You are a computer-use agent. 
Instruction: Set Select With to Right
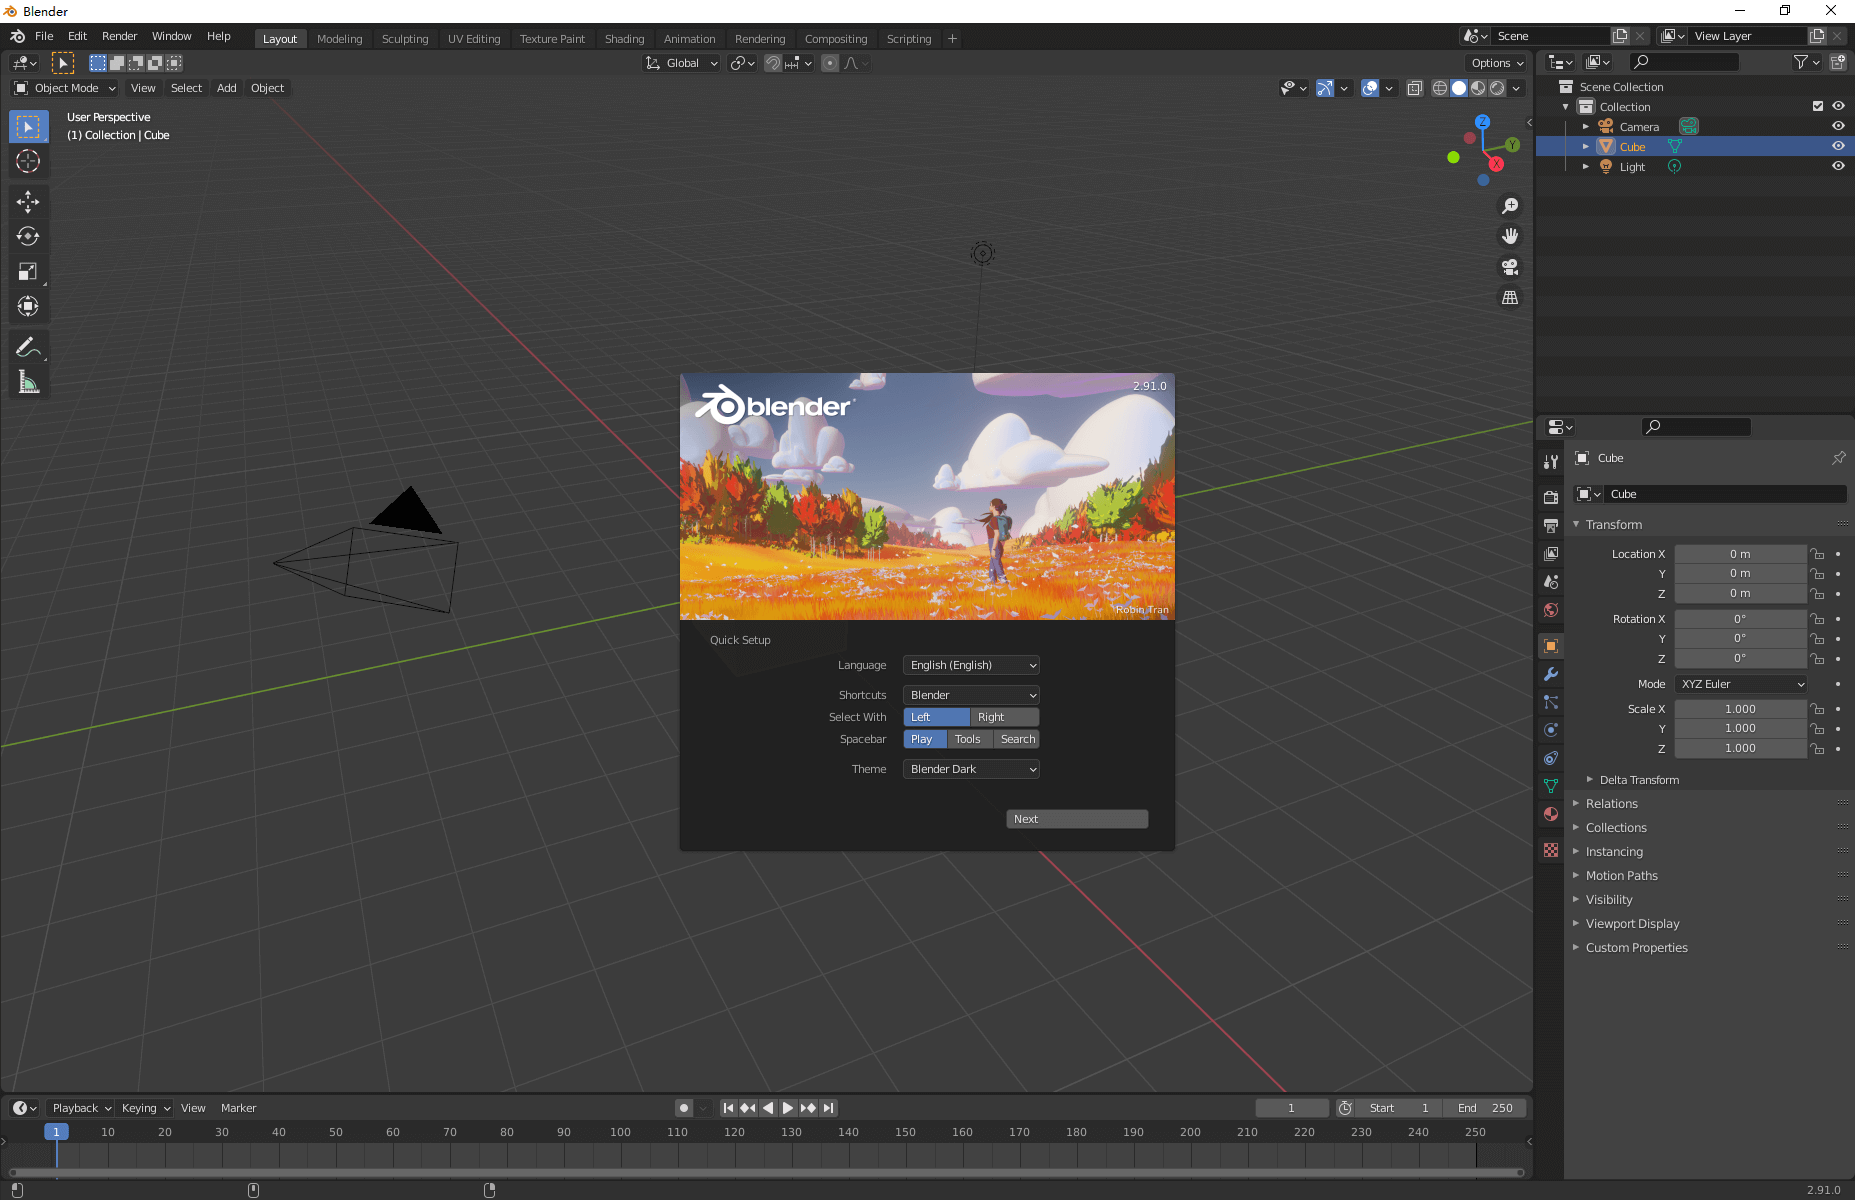tap(1004, 717)
